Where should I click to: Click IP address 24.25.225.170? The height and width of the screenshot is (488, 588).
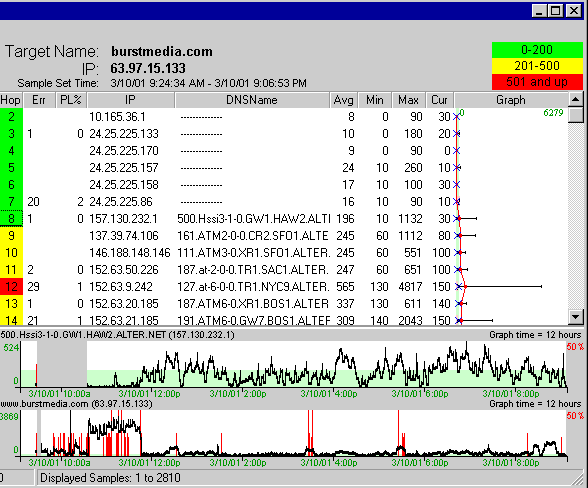[x=124, y=151]
